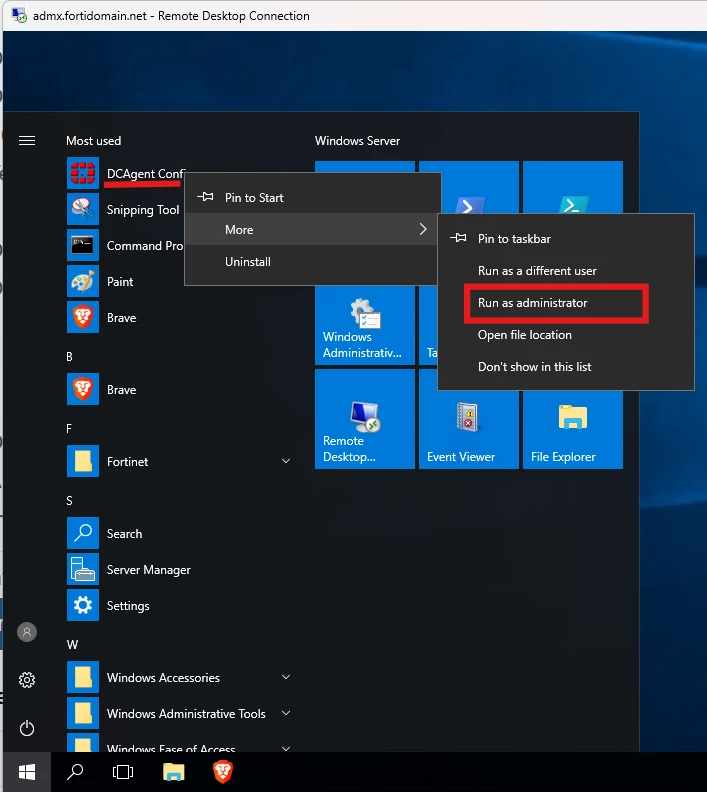Choose Open file location
Screen dimensions: 707x792
click(566, 335)
